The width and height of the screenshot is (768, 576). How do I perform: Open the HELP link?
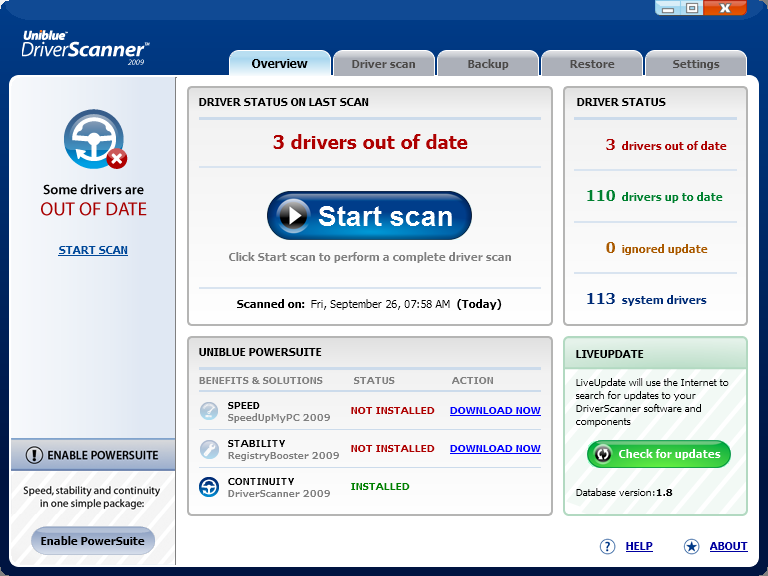[x=639, y=546]
